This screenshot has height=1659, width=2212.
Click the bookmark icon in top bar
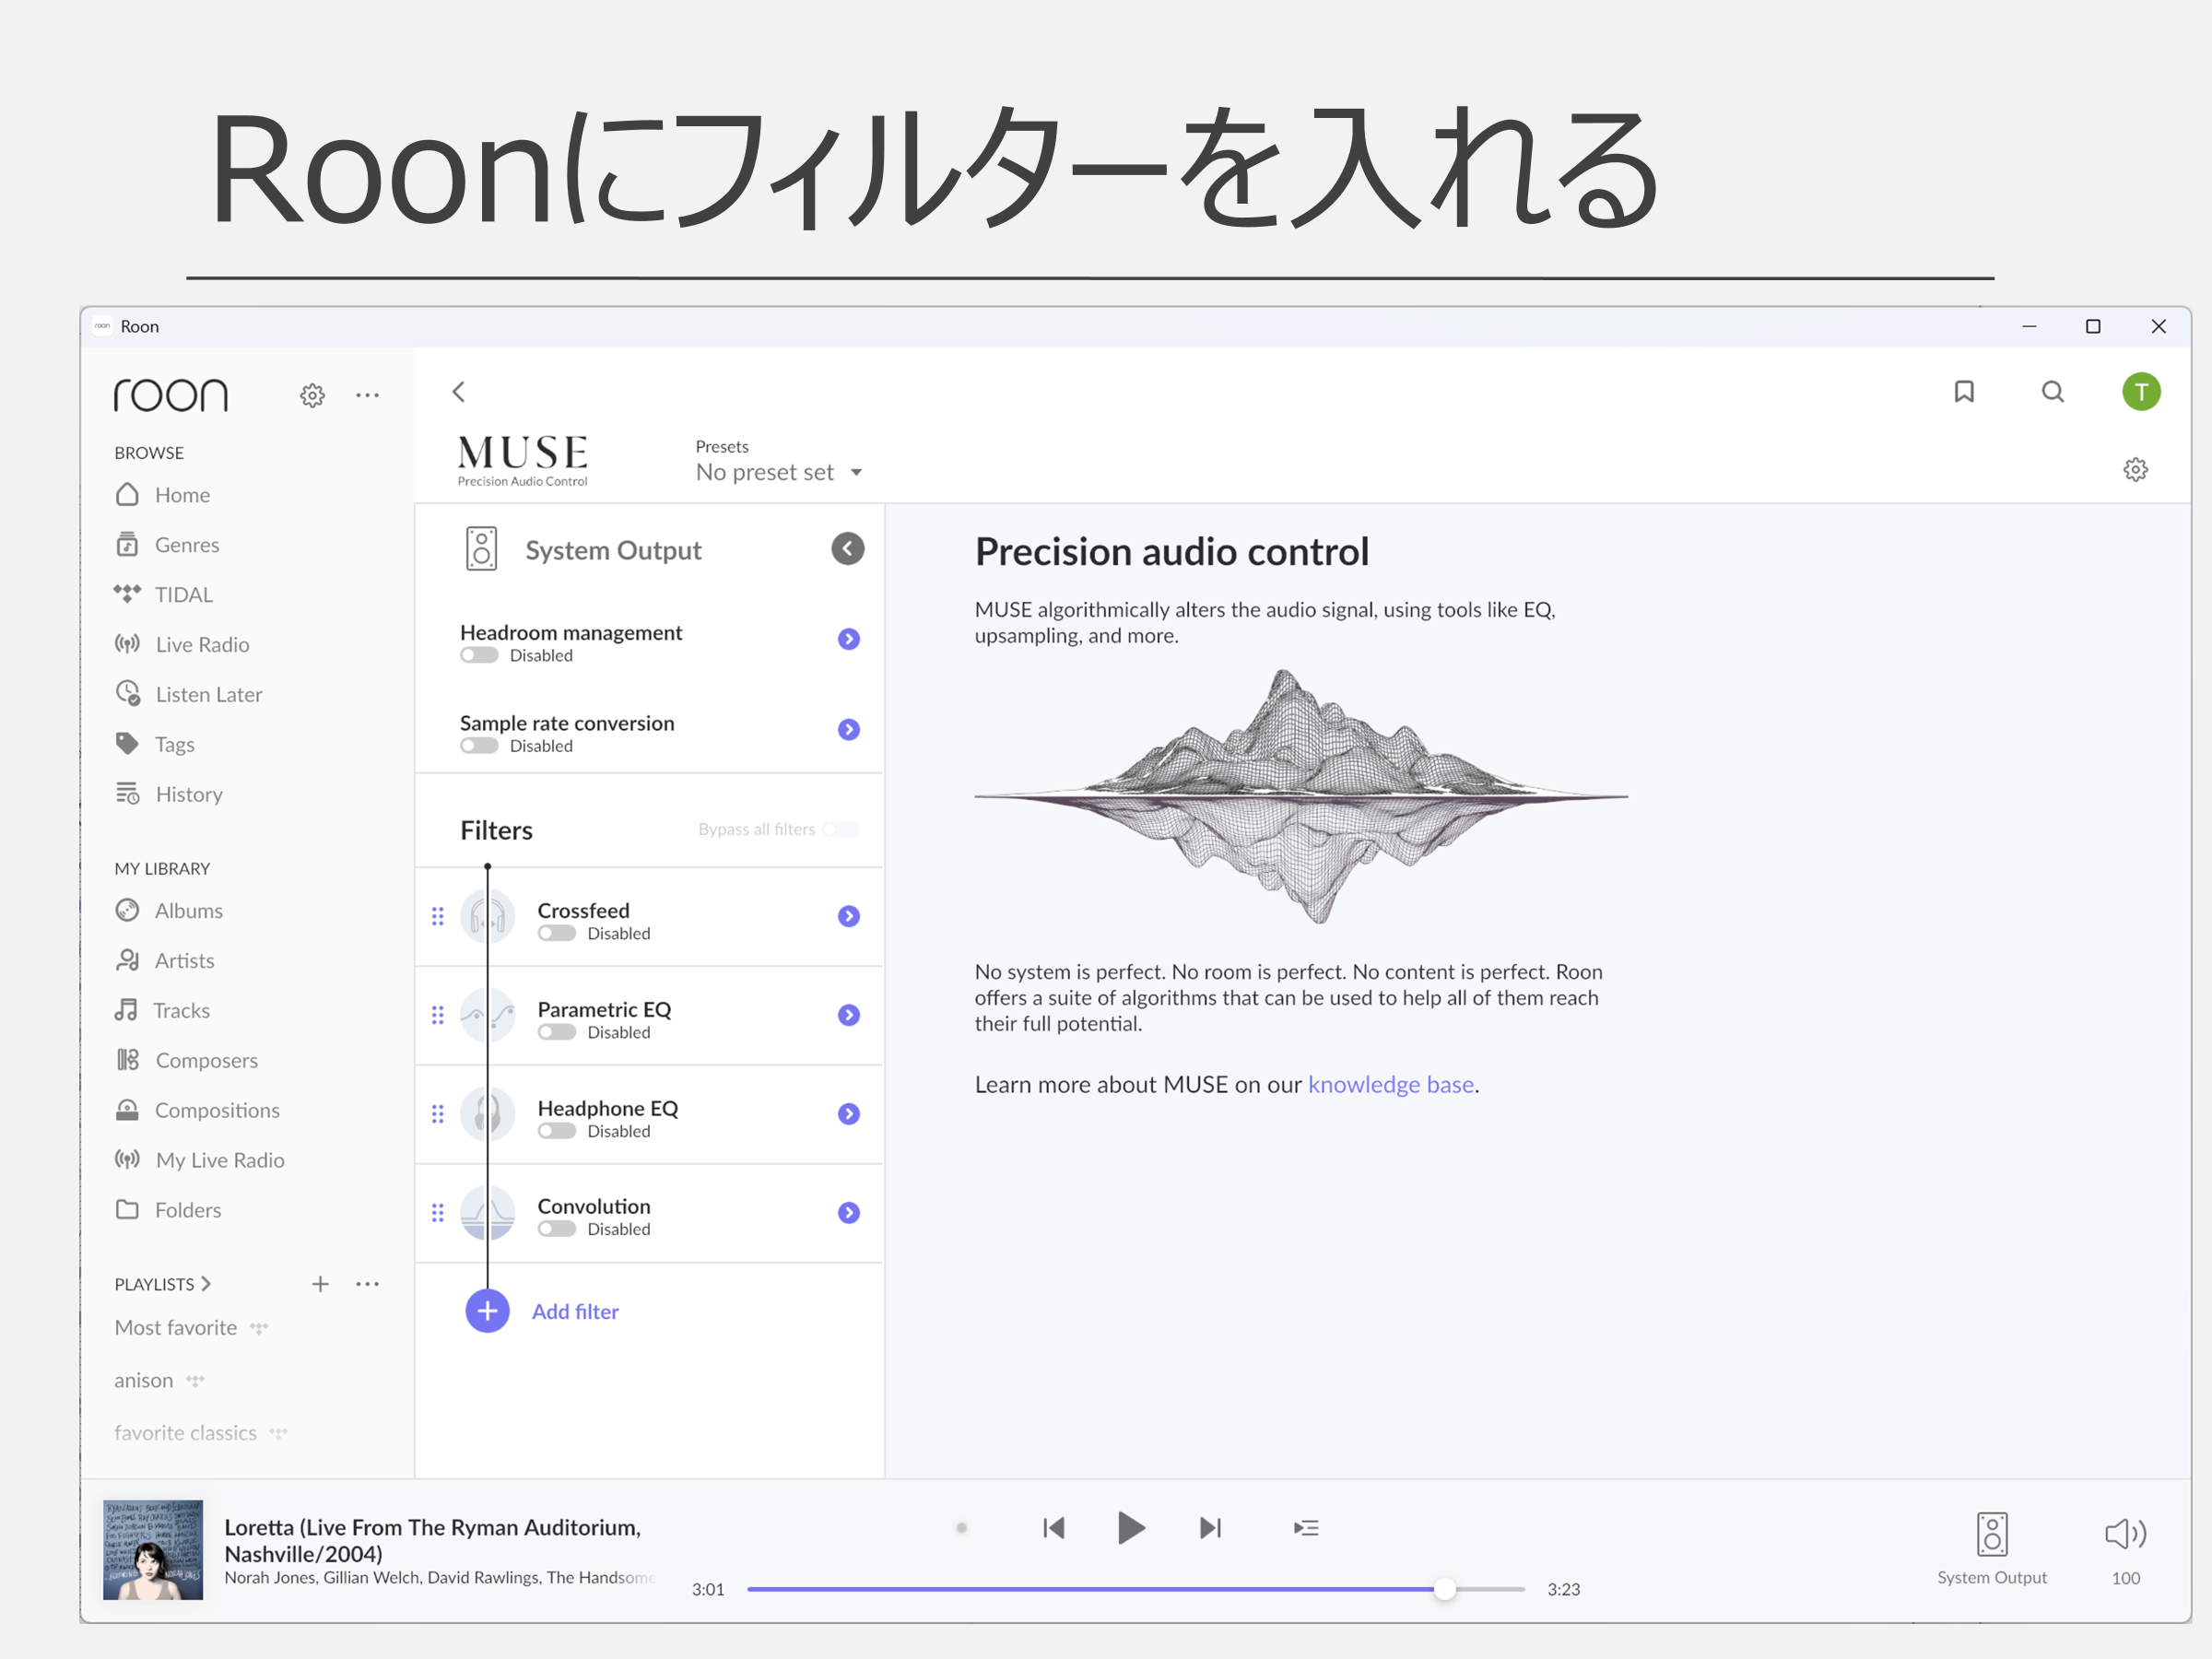pos(1963,391)
